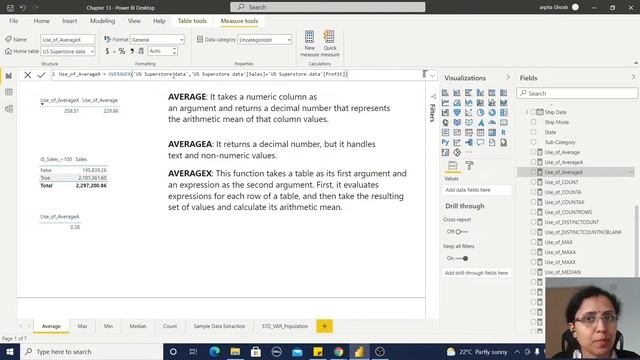Select the matrix visual icon
The width and height of the screenshot is (640, 360).
(x=492, y=133)
